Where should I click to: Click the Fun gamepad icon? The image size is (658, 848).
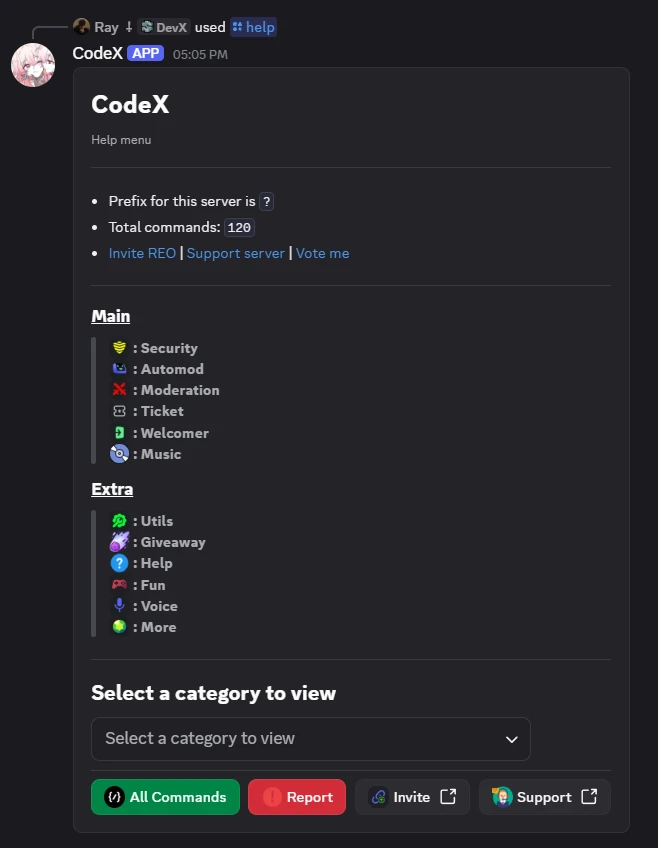(x=119, y=585)
